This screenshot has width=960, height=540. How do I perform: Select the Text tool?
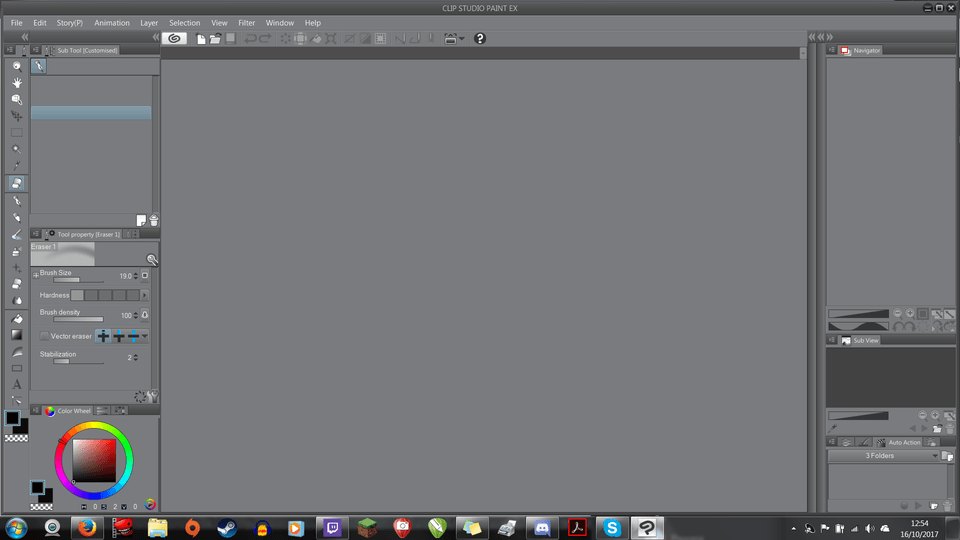(17, 384)
